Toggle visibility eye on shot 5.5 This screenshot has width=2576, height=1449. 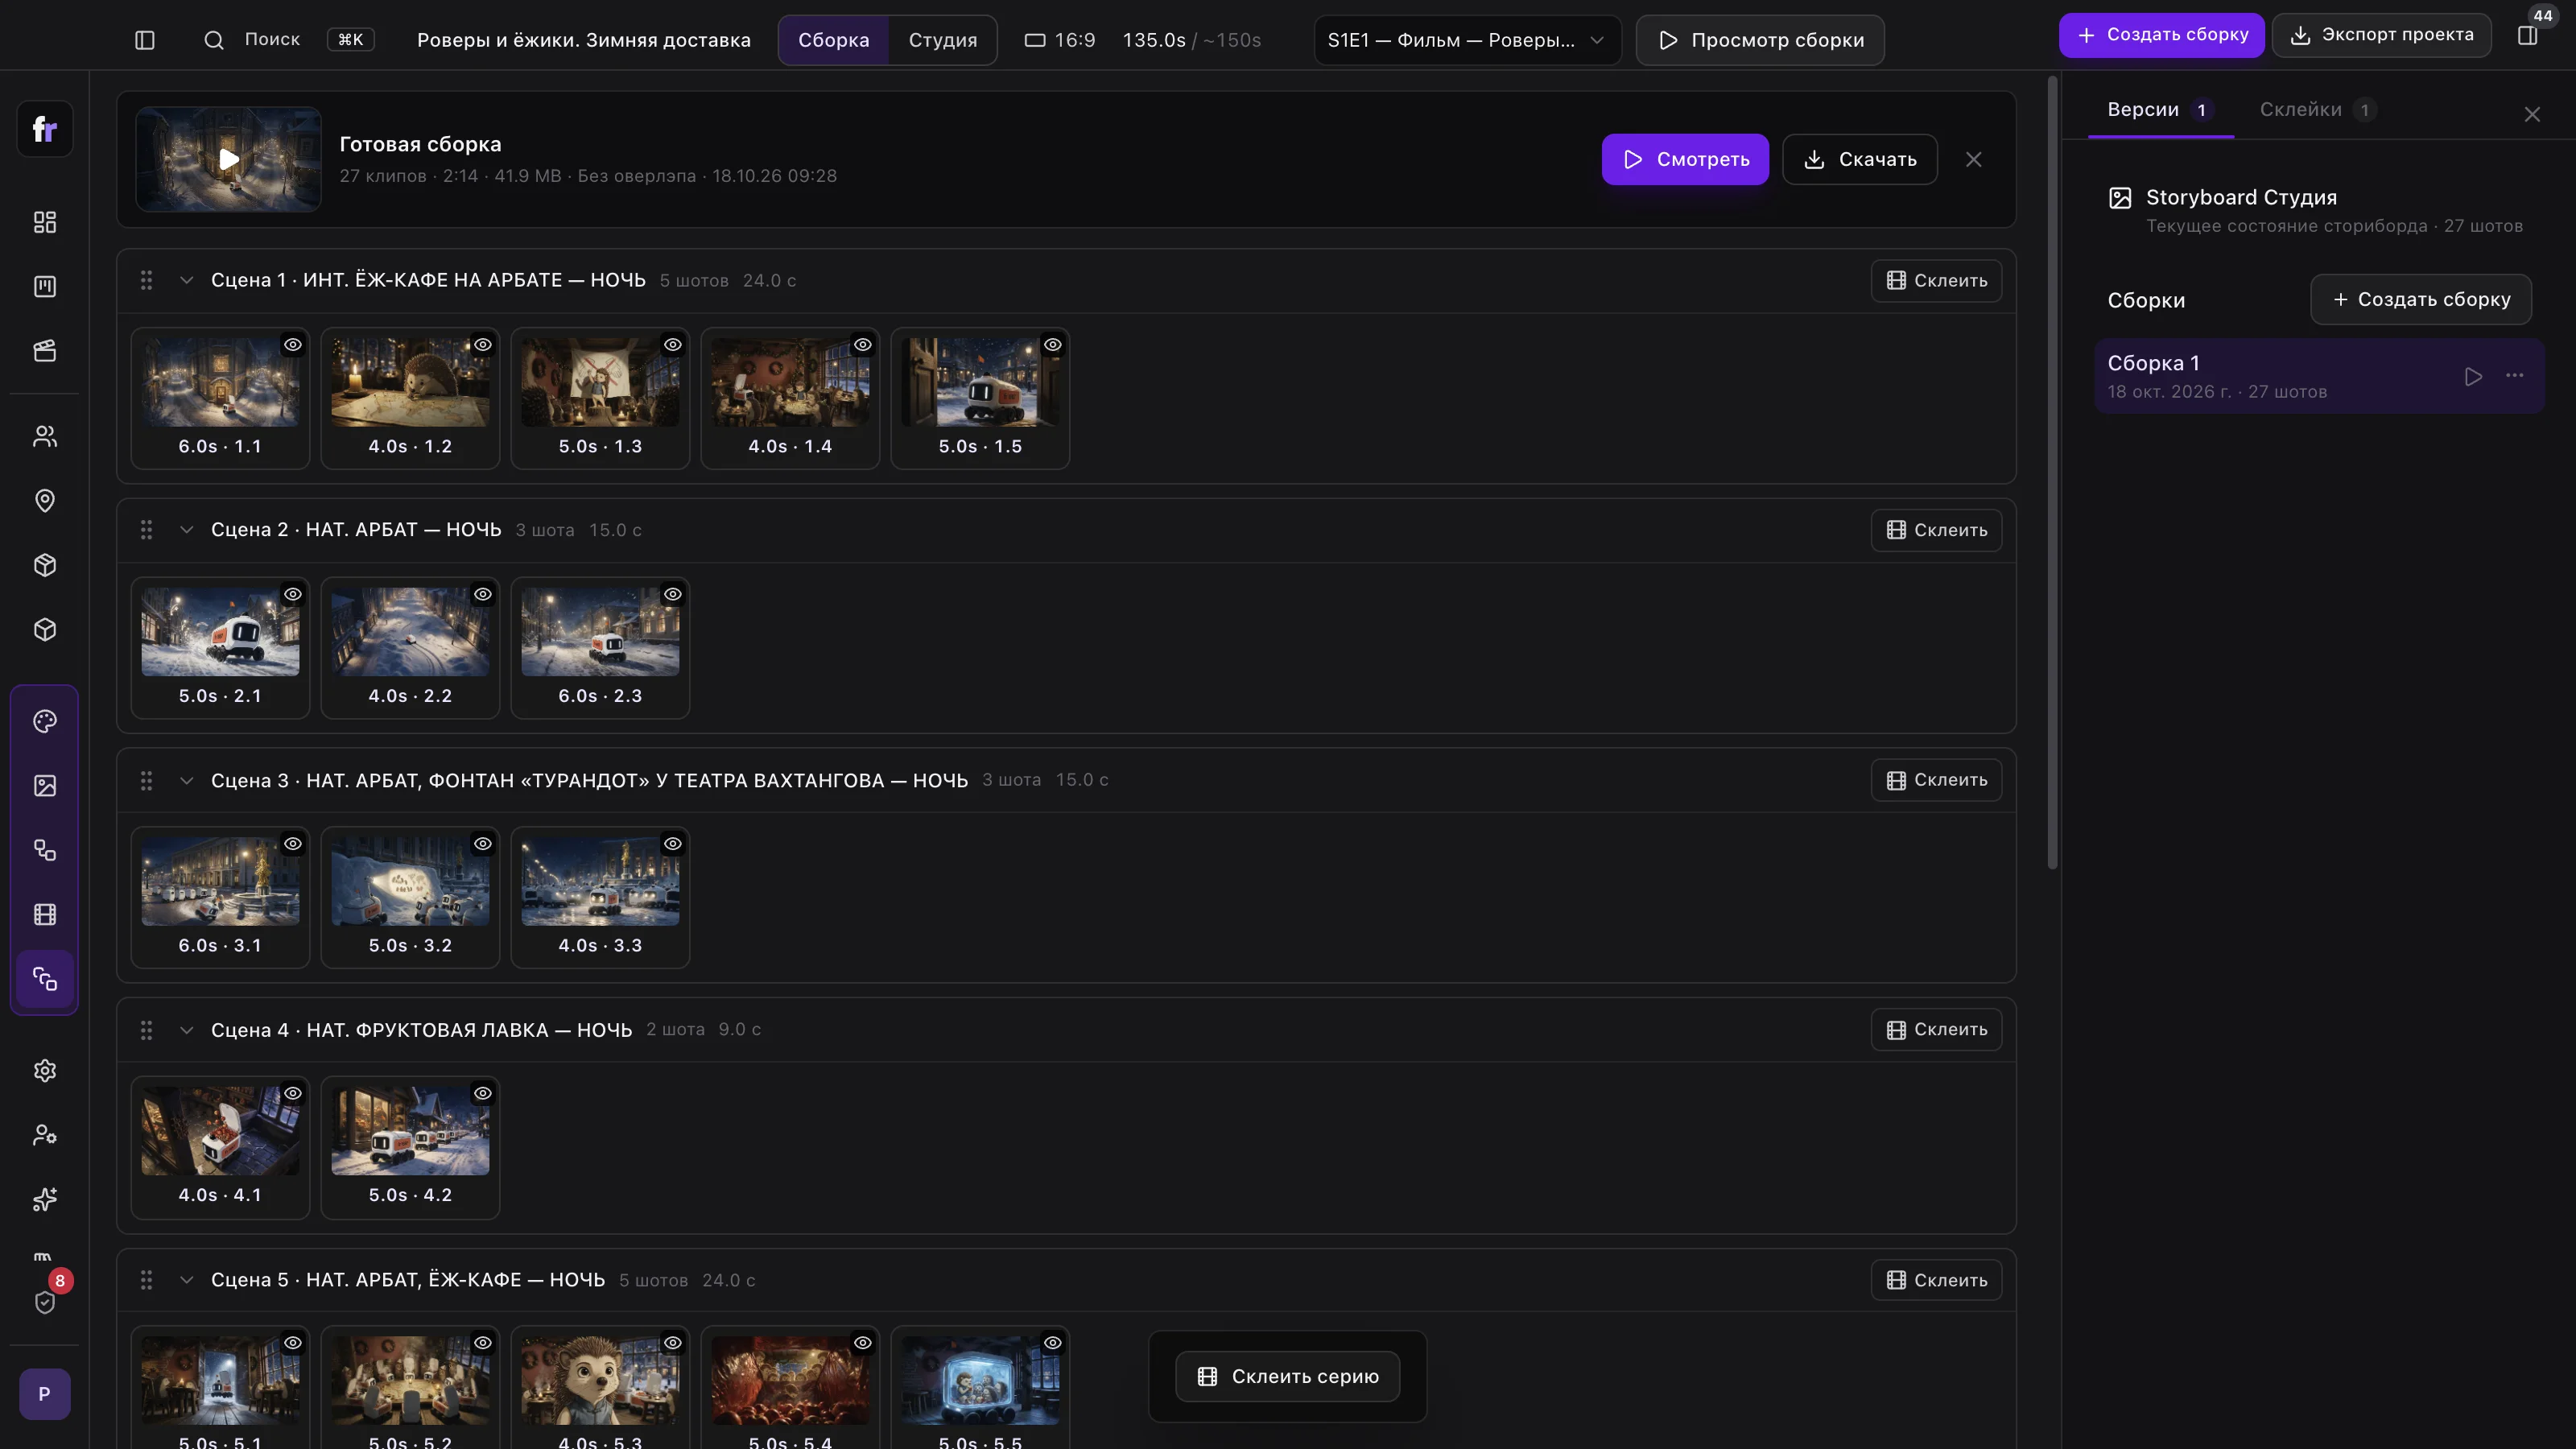pyautogui.click(x=1053, y=1343)
